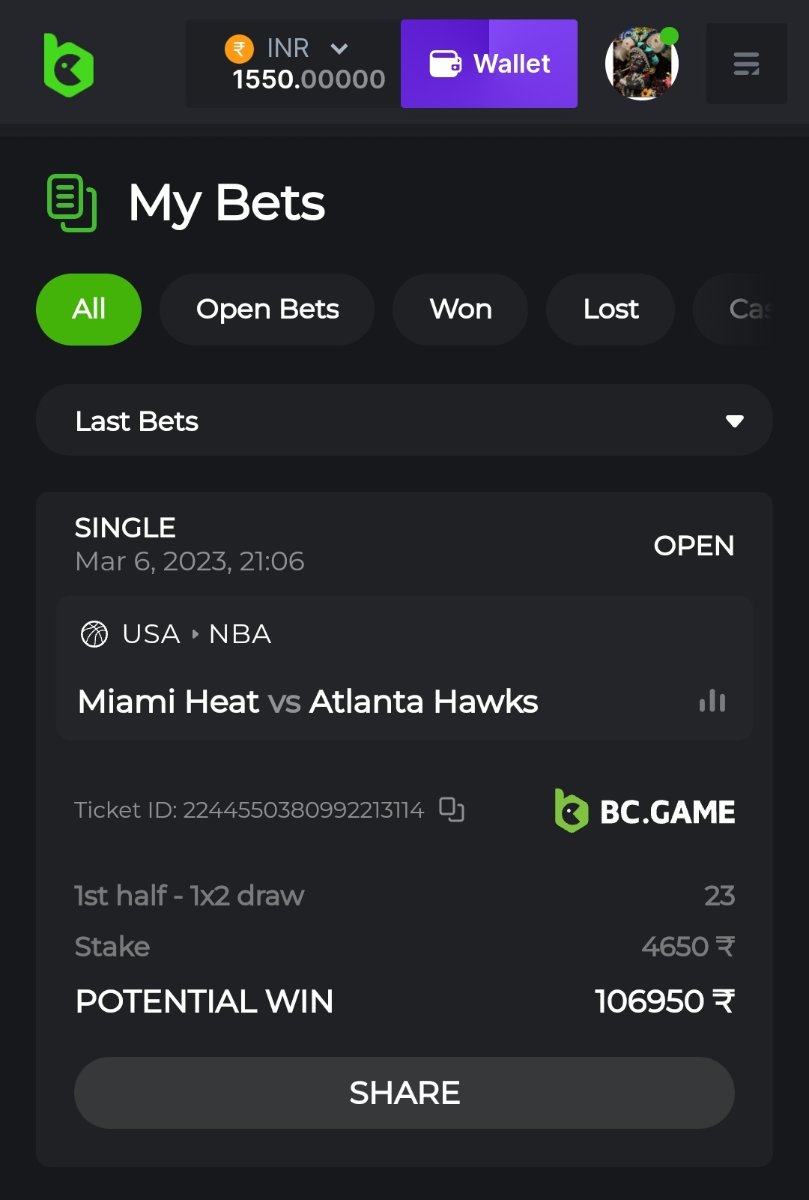Viewport: 809px width, 1200px height.
Task: Open the Wallet button
Action: (x=489, y=64)
